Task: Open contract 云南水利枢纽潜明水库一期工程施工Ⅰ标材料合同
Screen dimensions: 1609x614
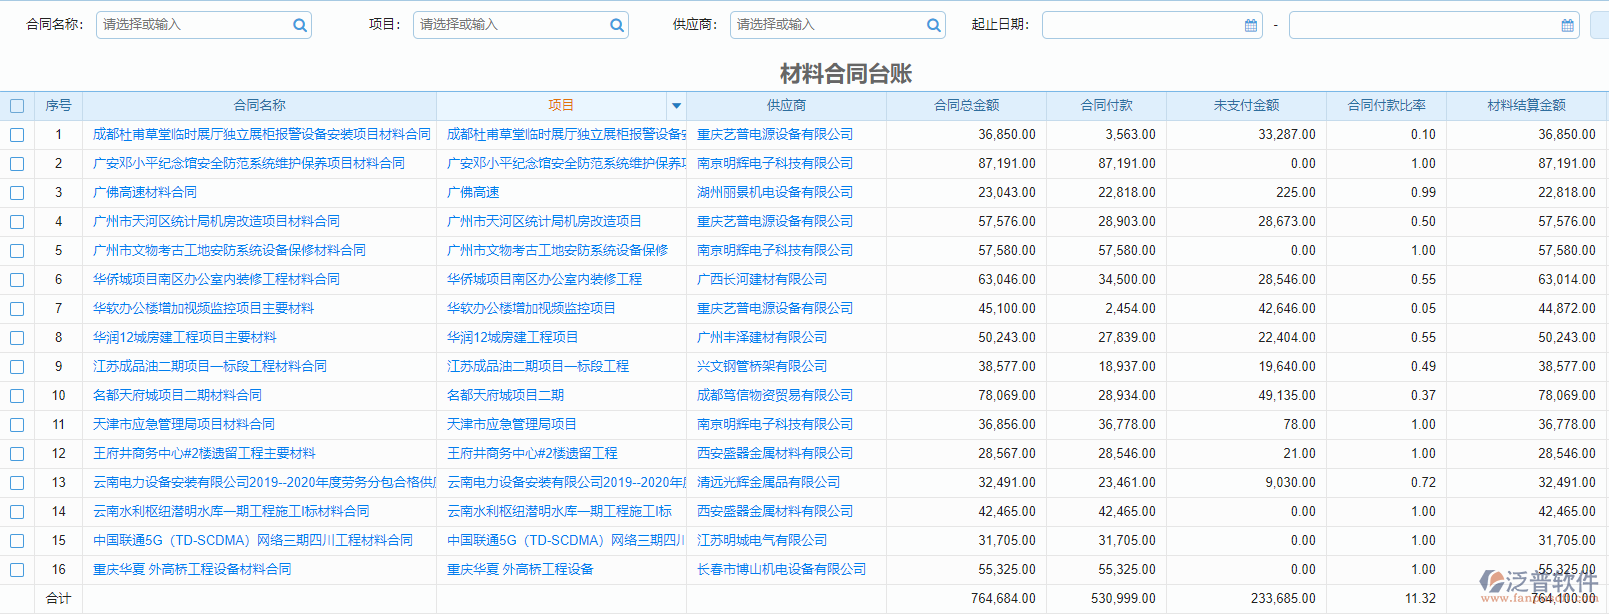Action: (231, 511)
